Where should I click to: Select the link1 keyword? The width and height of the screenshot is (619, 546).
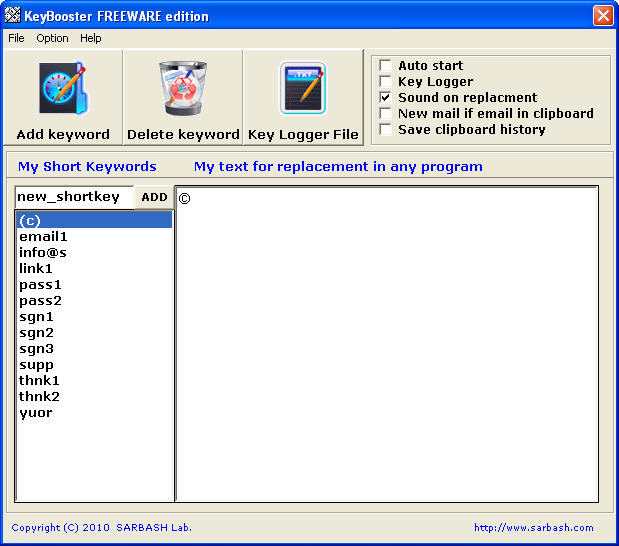[x=95, y=268]
